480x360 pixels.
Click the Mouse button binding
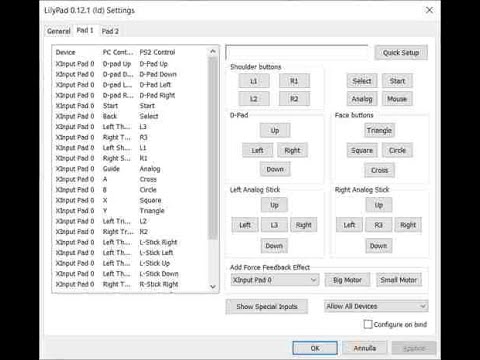(x=397, y=99)
